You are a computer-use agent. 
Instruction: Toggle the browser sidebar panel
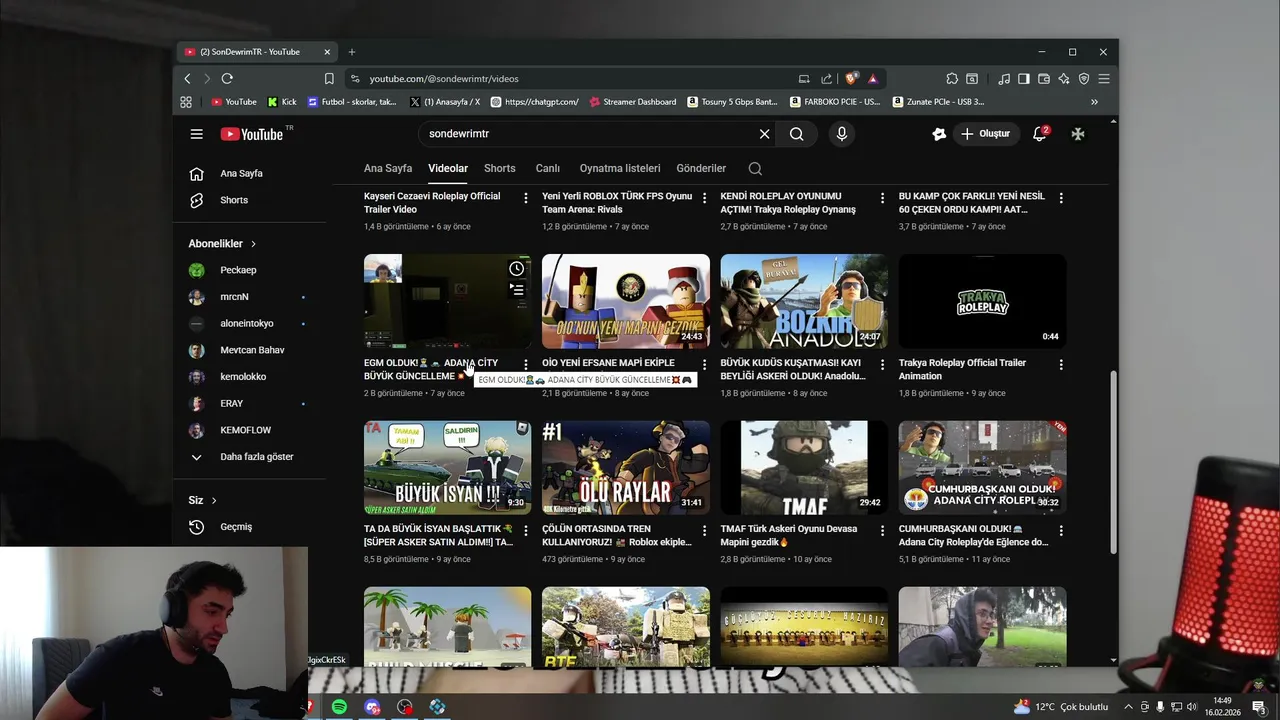click(x=1024, y=79)
